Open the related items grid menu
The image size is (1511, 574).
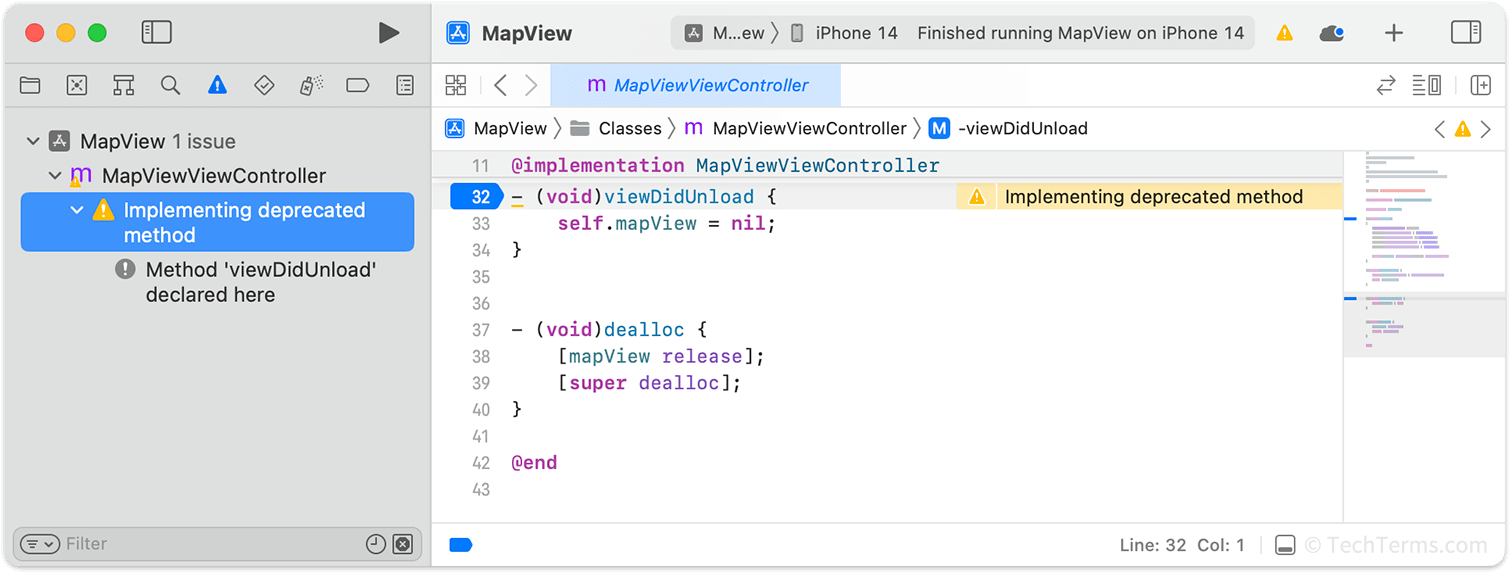coord(456,86)
